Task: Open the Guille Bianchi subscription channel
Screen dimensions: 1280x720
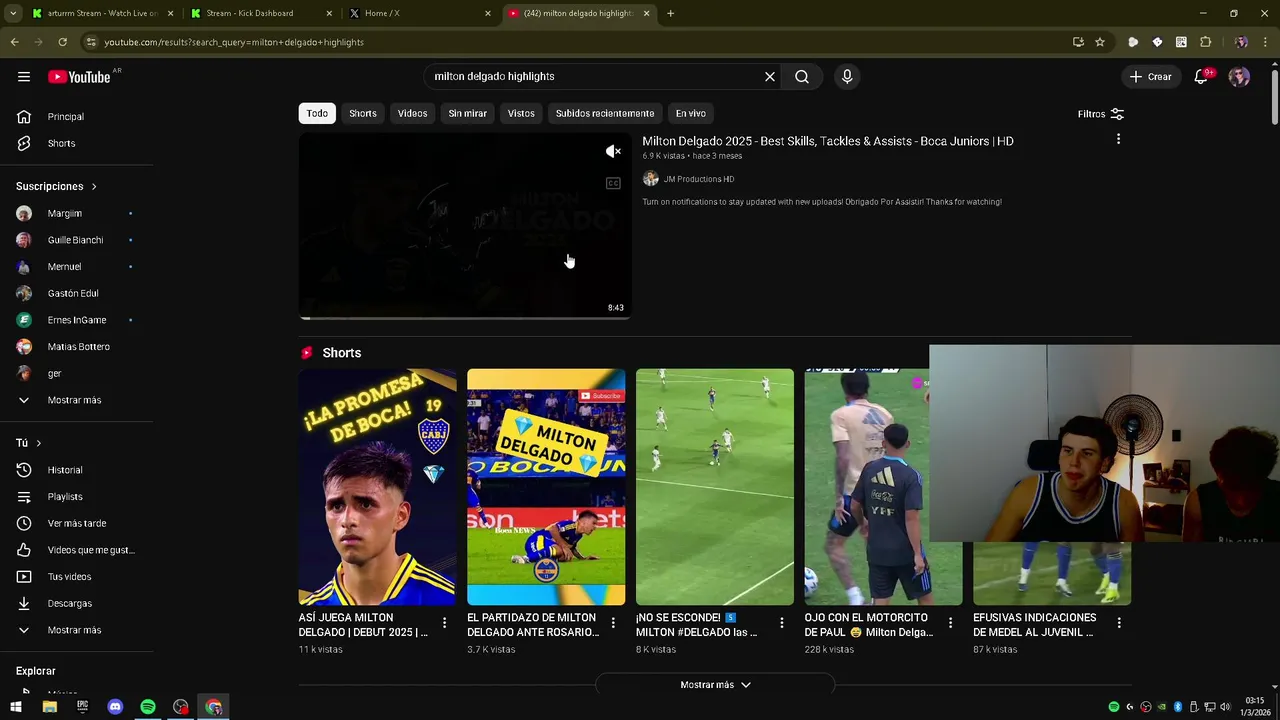Action: click(77, 240)
